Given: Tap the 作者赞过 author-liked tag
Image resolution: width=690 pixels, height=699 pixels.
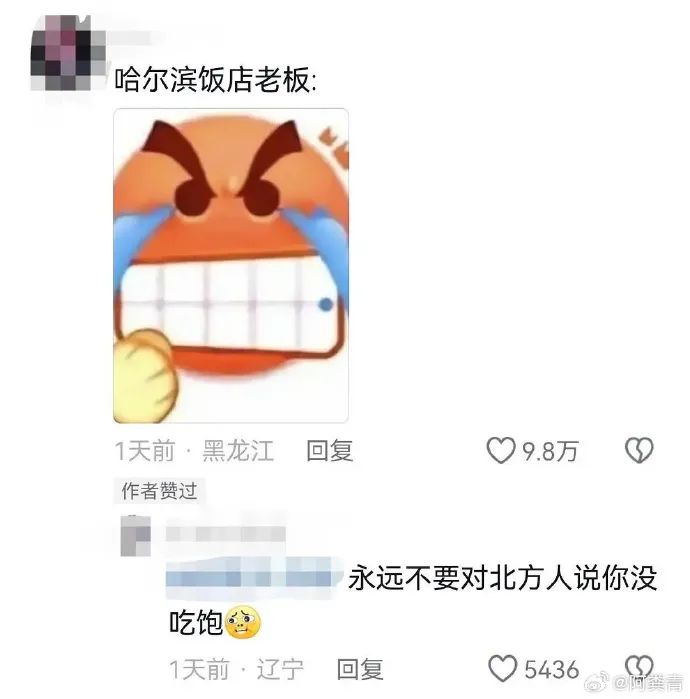Looking at the screenshot, I should 159,491.
